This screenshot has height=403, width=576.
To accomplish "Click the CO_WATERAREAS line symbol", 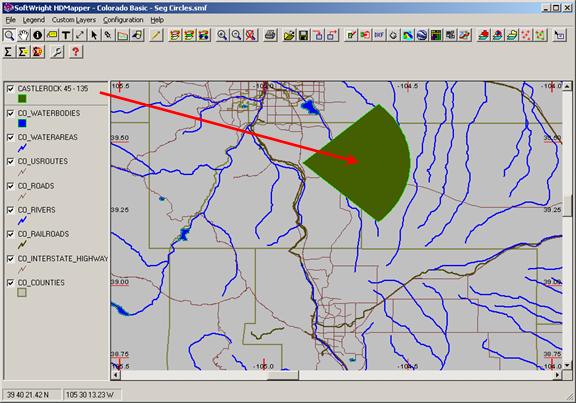I will click(x=22, y=148).
